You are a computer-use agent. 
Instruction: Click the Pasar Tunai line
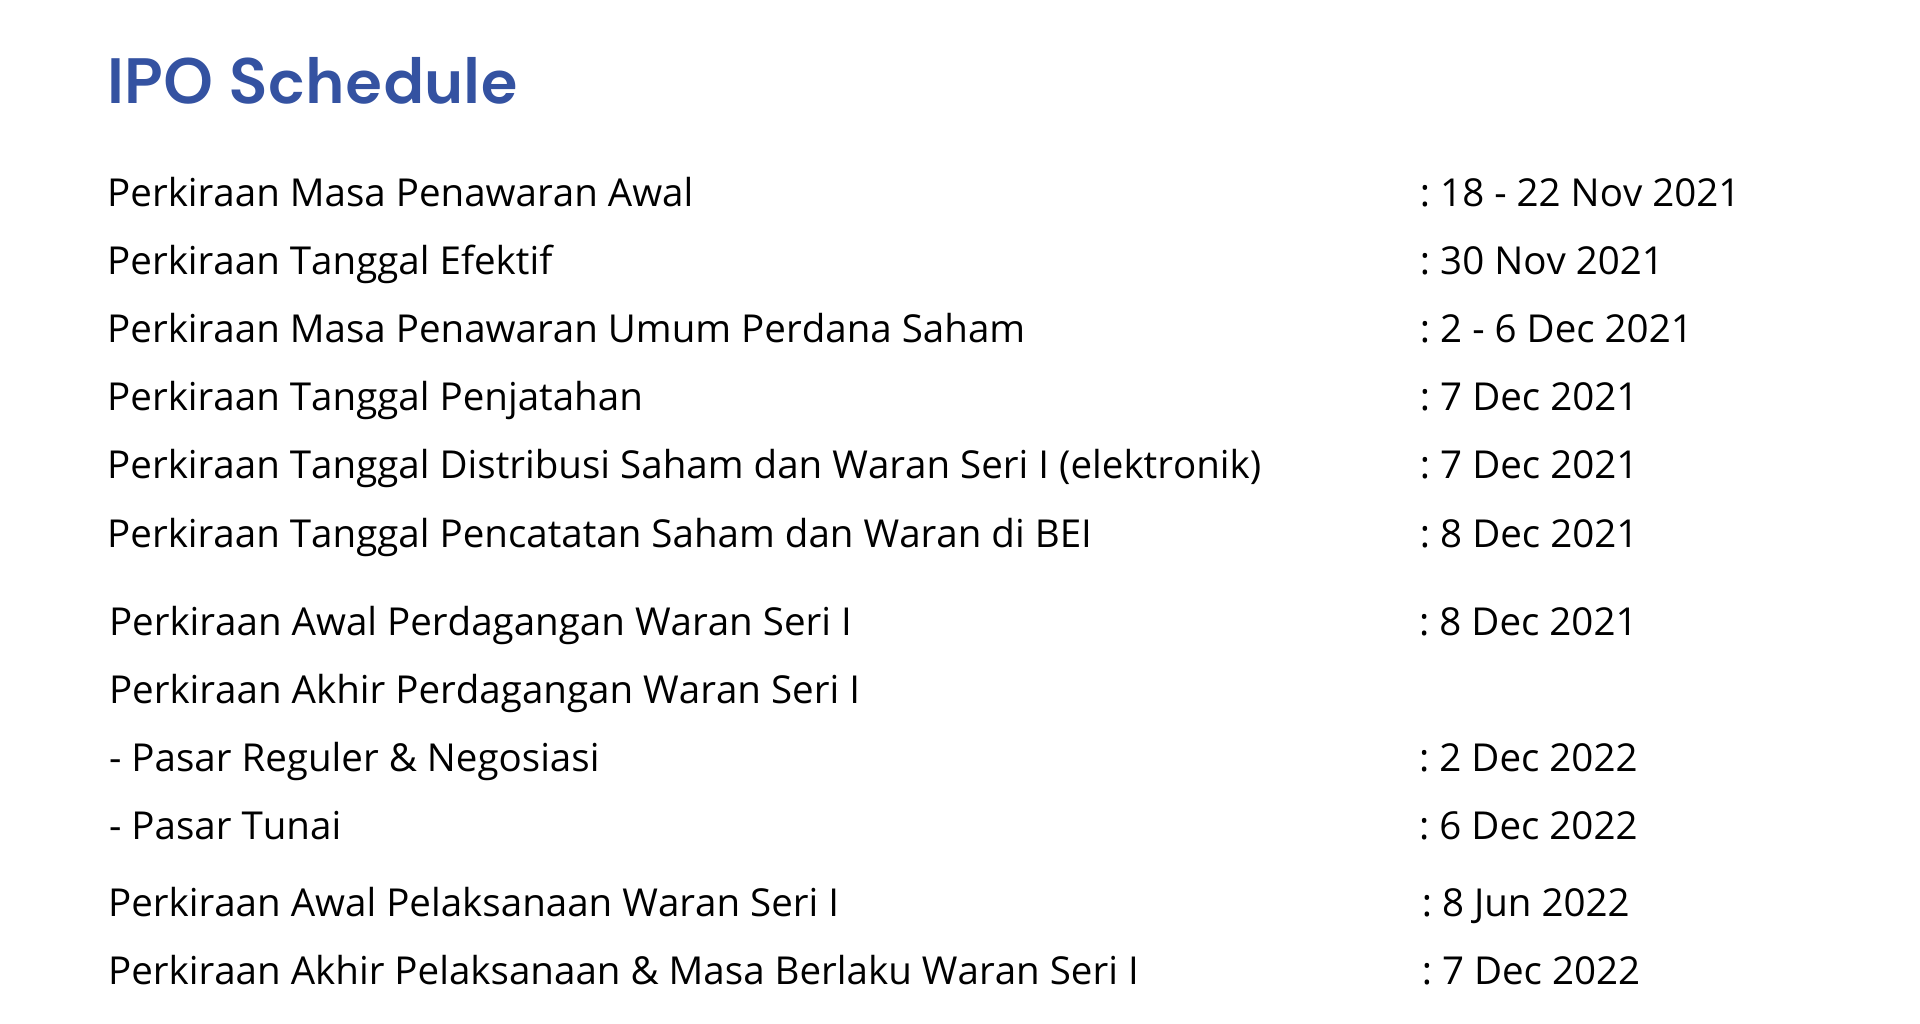coord(225,826)
